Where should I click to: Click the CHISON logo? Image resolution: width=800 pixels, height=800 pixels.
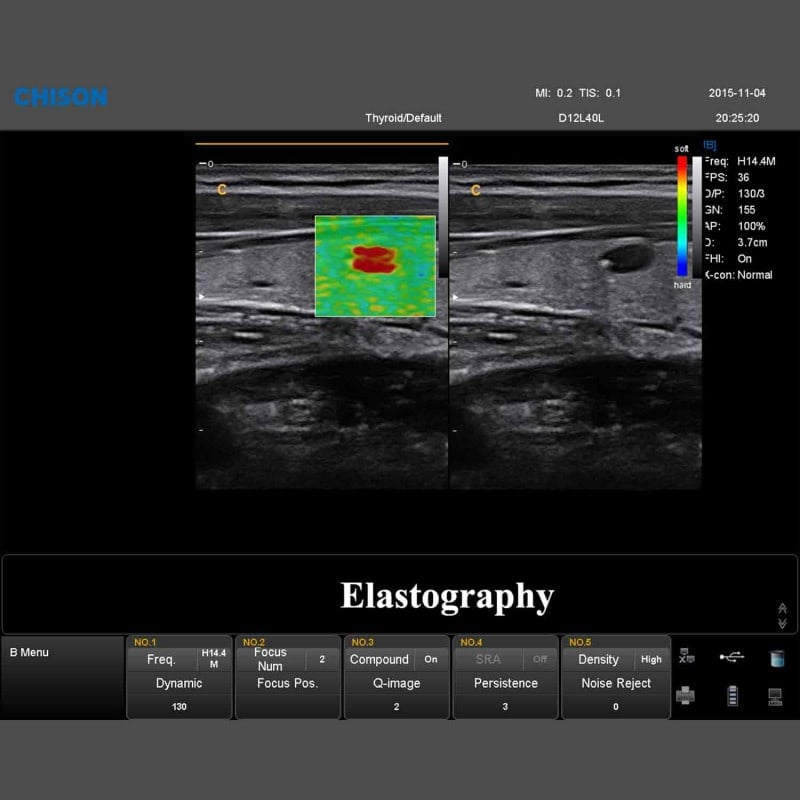click(60, 97)
